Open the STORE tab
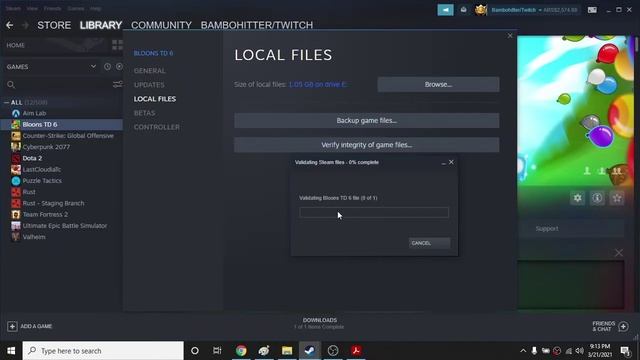 pos(54,25)
